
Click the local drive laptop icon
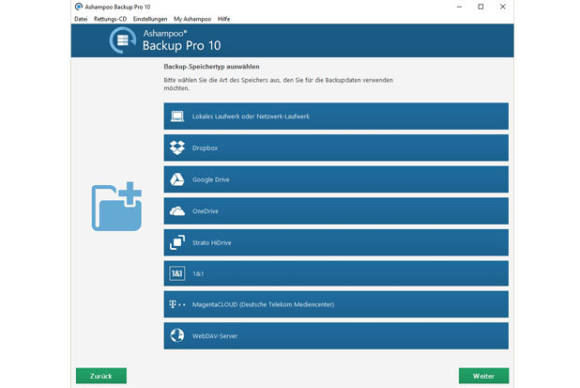pyautogui.click(x=177, y=116)
